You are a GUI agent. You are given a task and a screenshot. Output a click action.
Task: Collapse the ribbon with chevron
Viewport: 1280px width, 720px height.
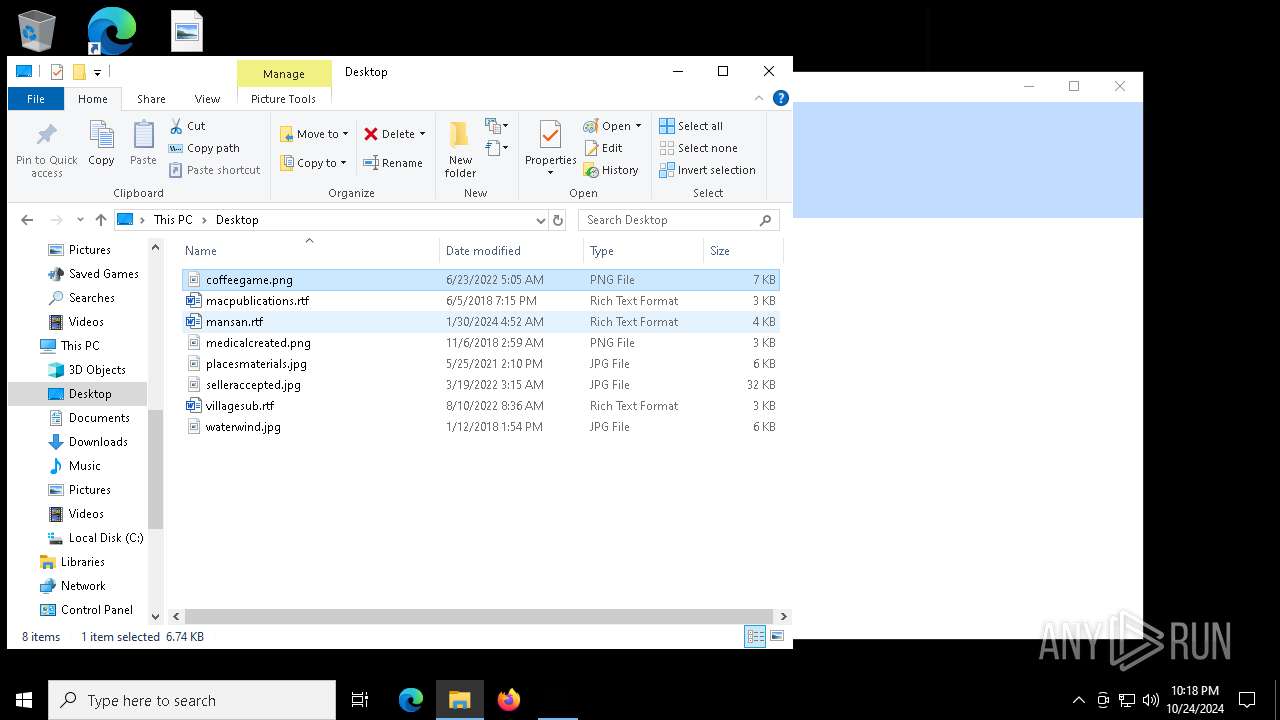pyautogui.click(x=759, y=98)
